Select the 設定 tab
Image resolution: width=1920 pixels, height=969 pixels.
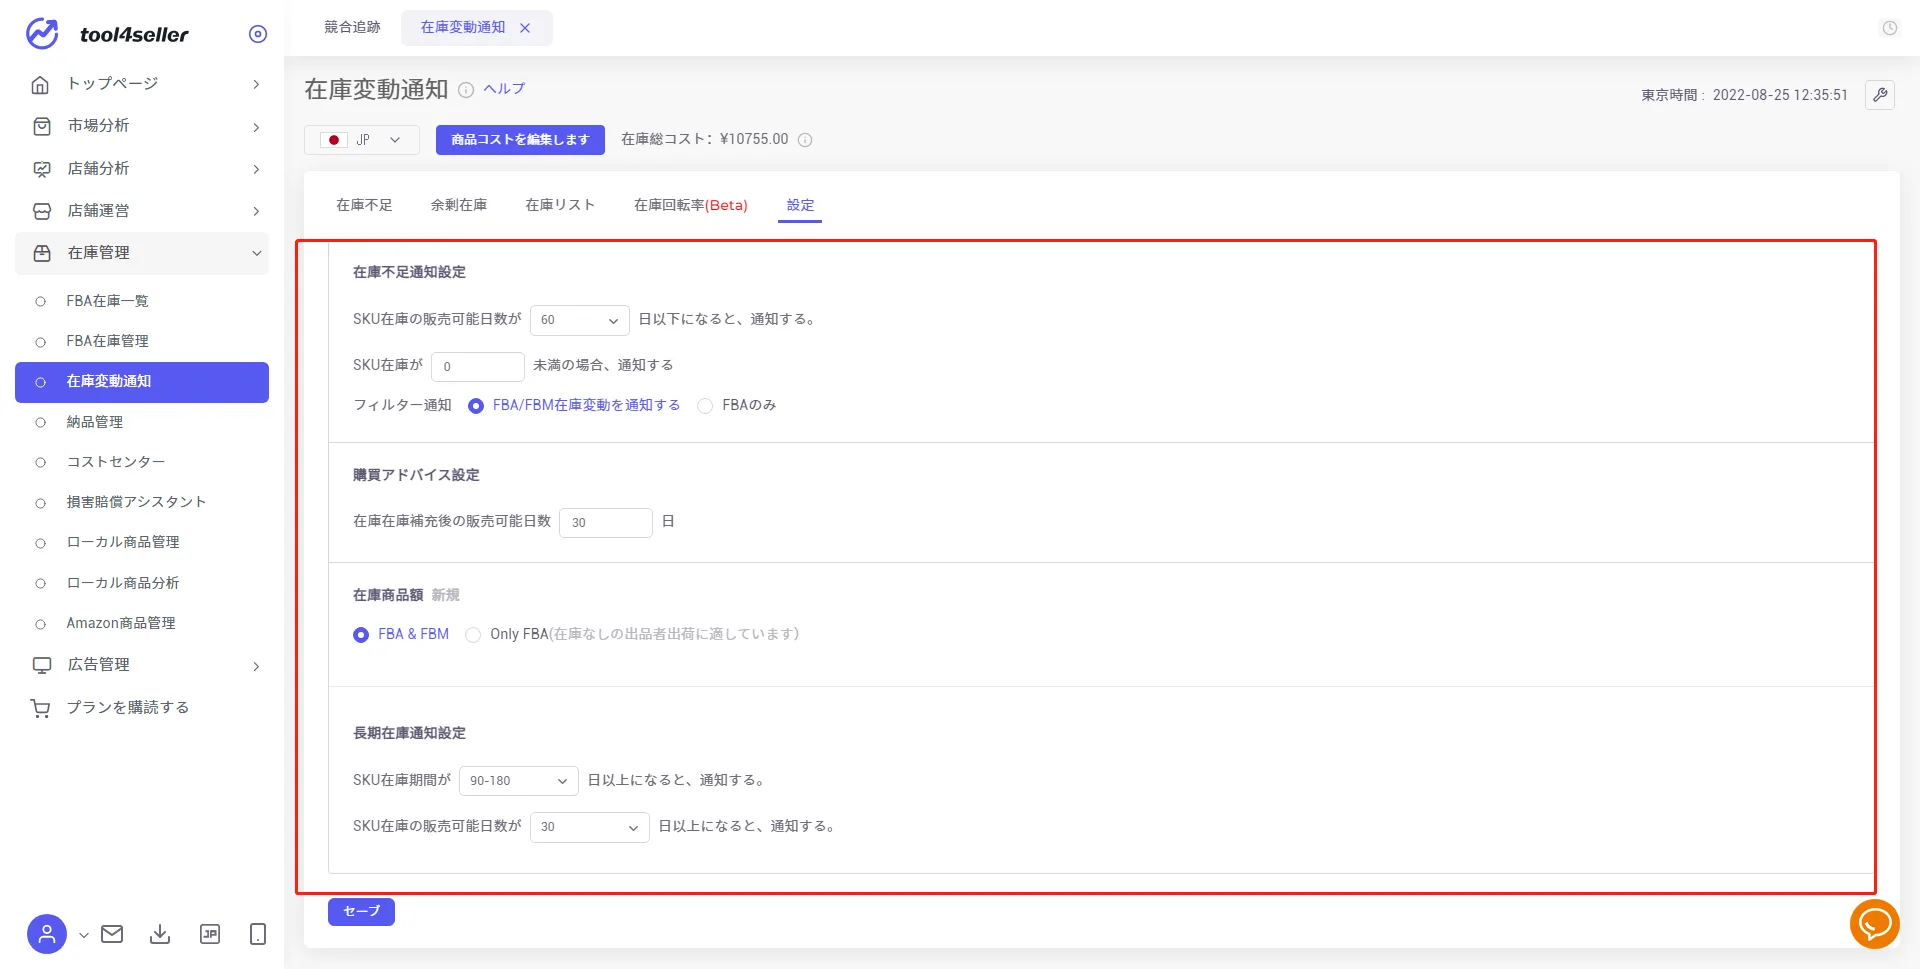coord(800,205)
